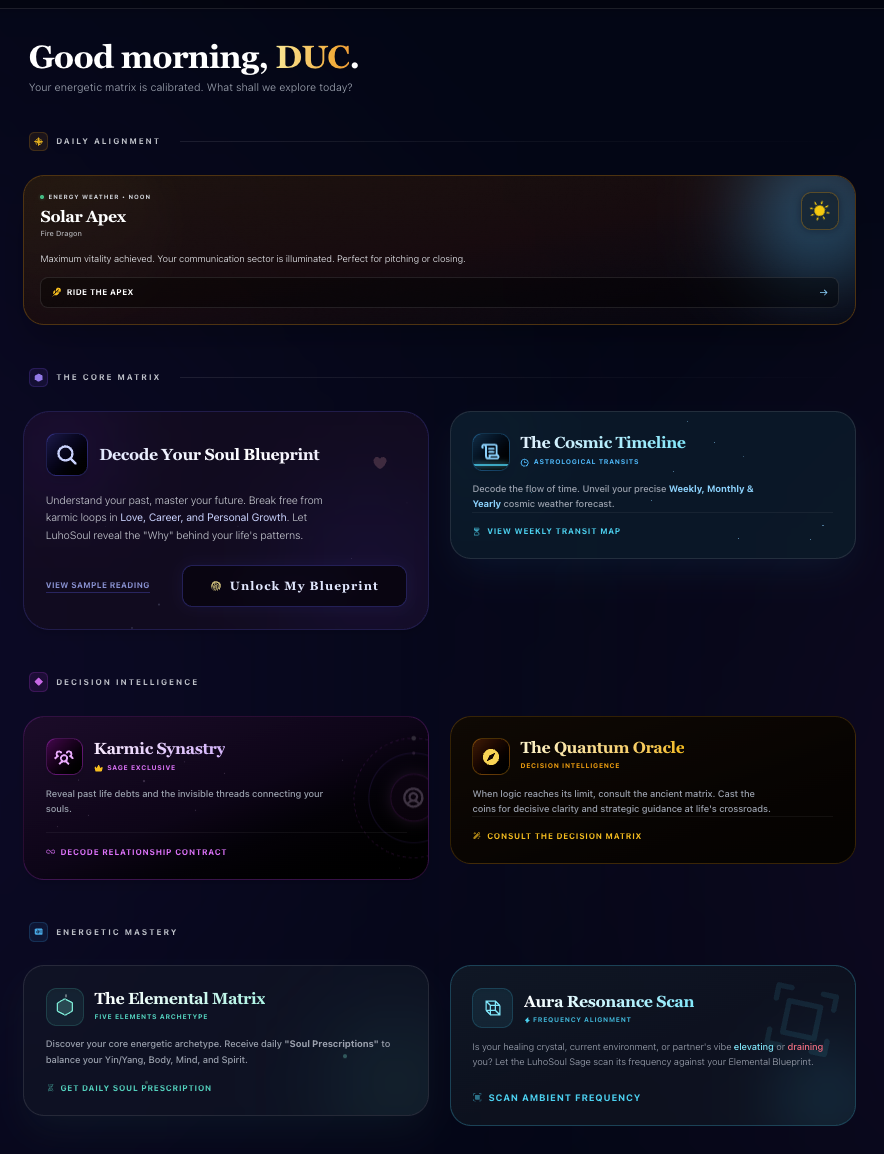Click the Daily Alignment section star icon

(x=38, y=141)
